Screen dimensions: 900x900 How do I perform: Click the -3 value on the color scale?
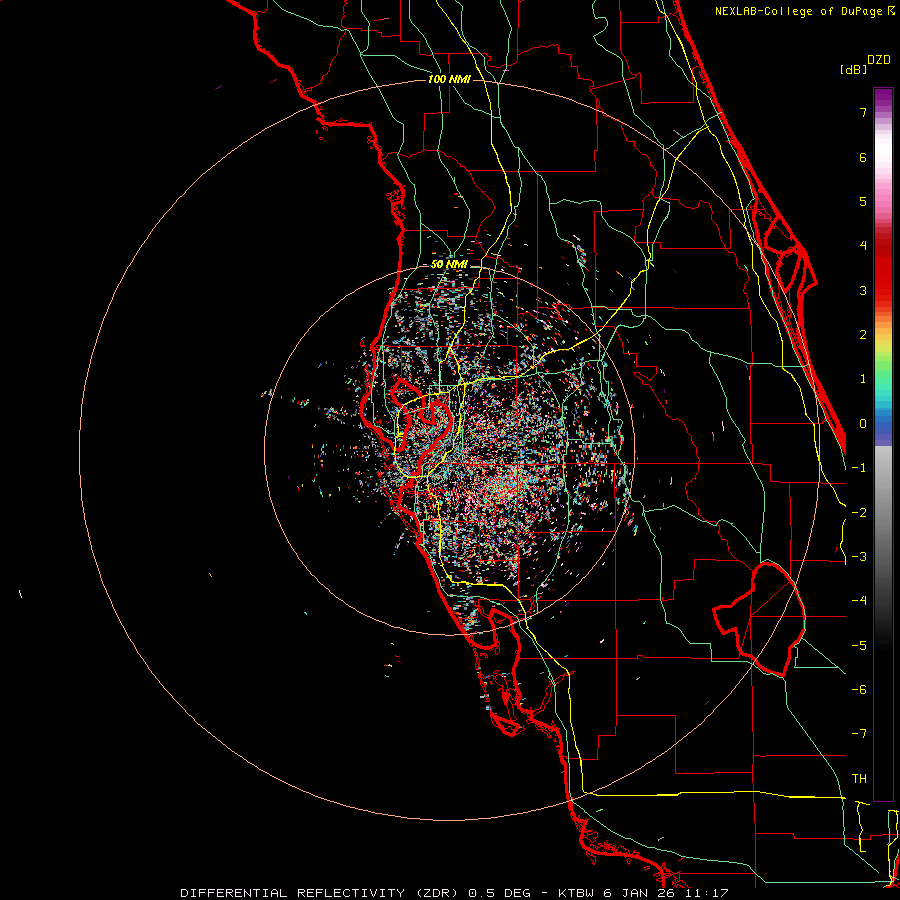pyautogui.click(x=859, y=557)
